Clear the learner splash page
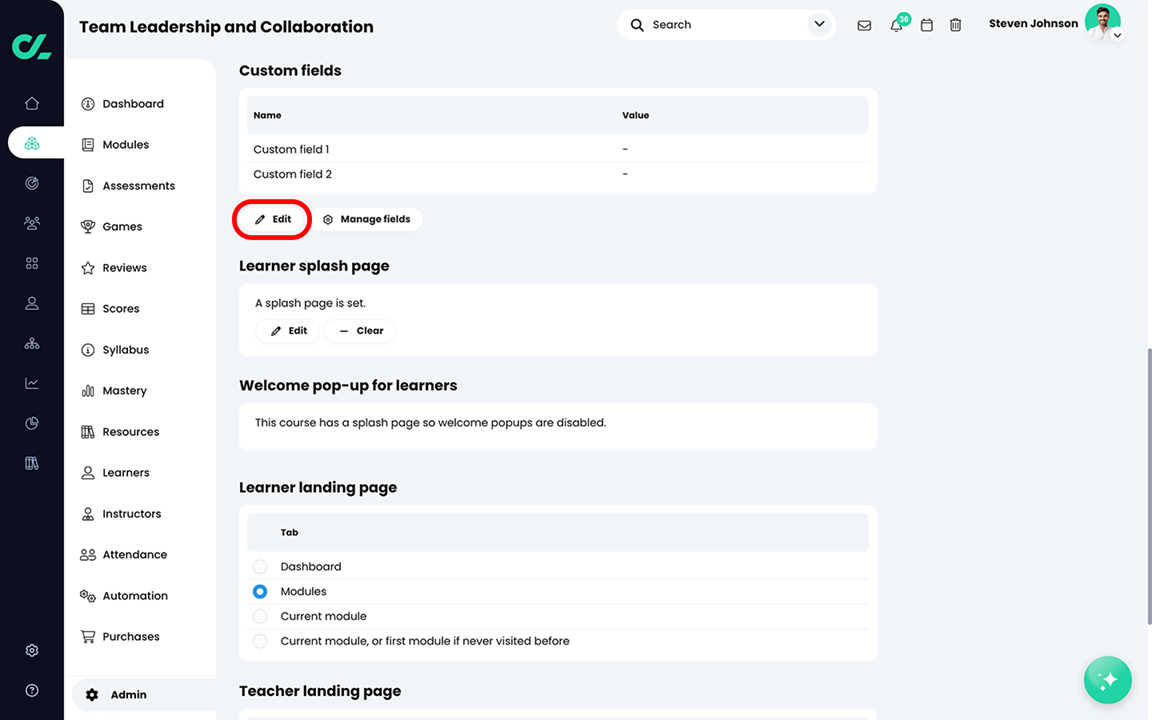1152x720 pixels. pos(359,330)
